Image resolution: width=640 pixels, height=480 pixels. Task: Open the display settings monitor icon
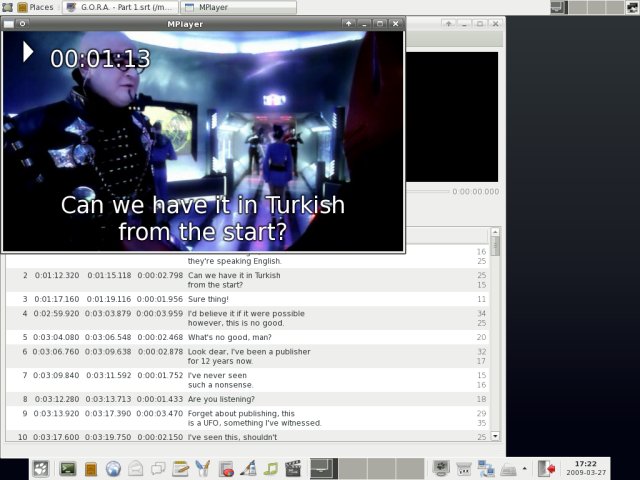point(441,469)
